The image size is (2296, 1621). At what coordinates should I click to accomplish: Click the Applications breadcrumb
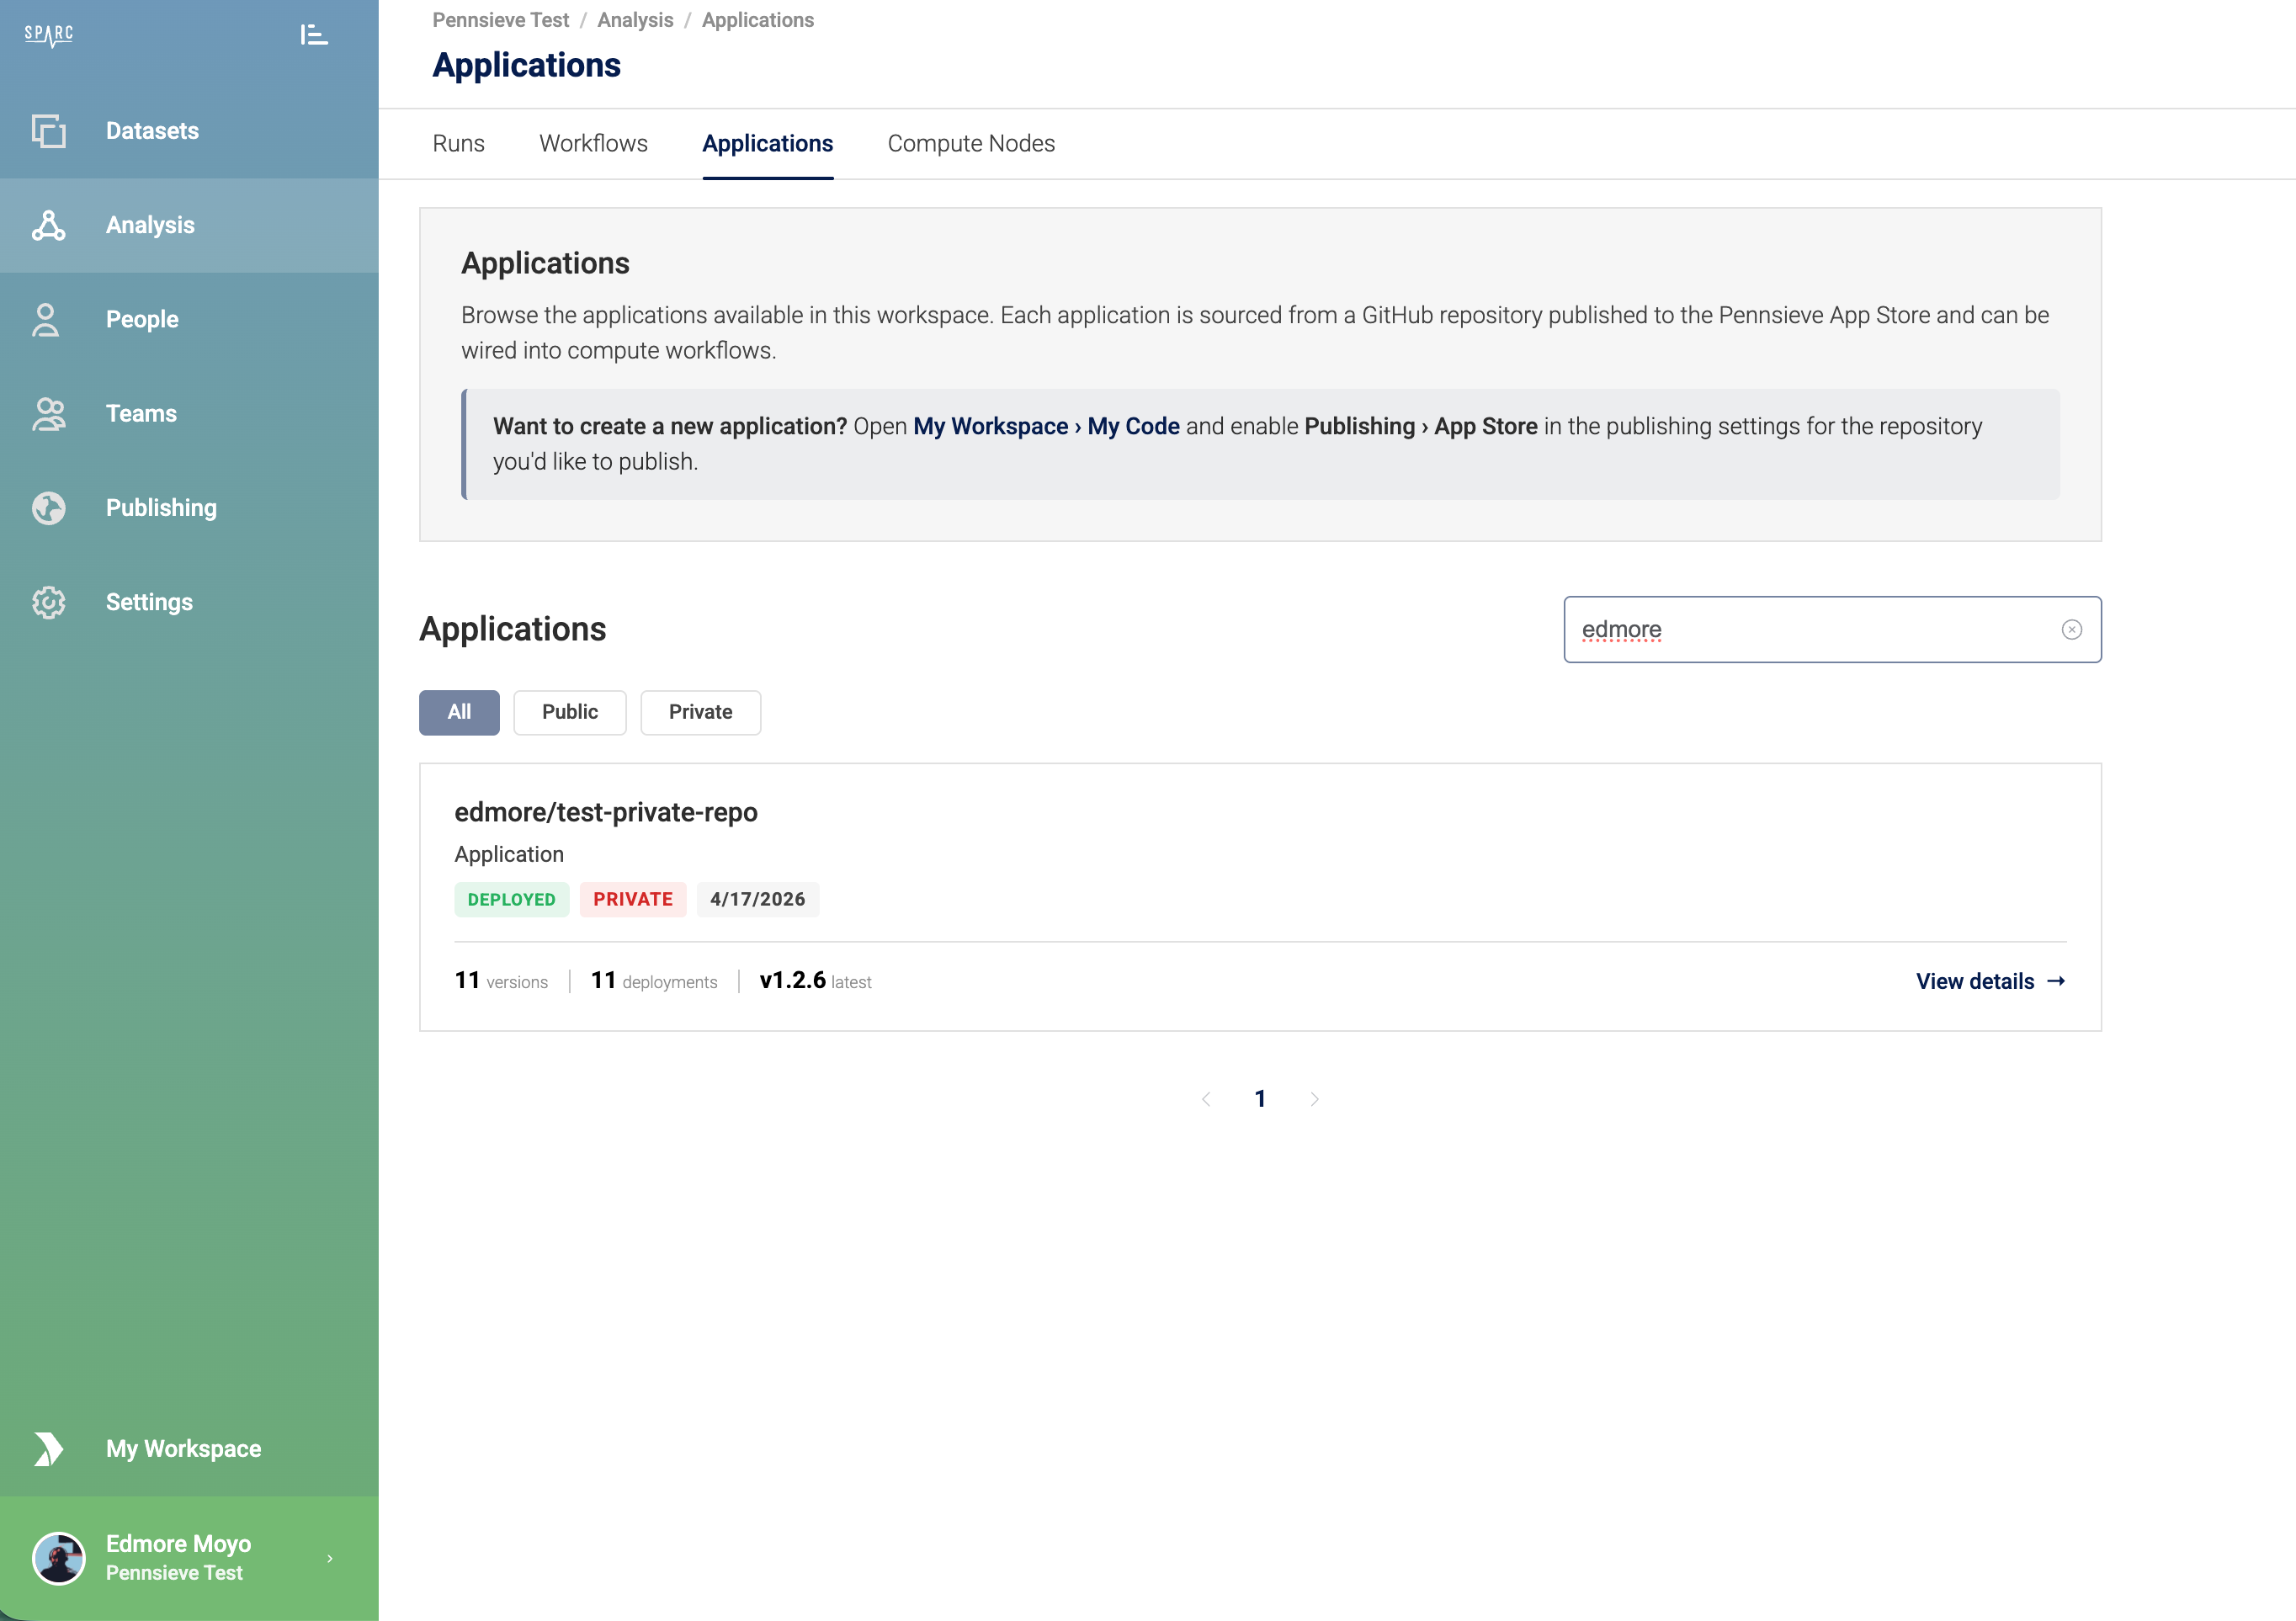(758, 20)
